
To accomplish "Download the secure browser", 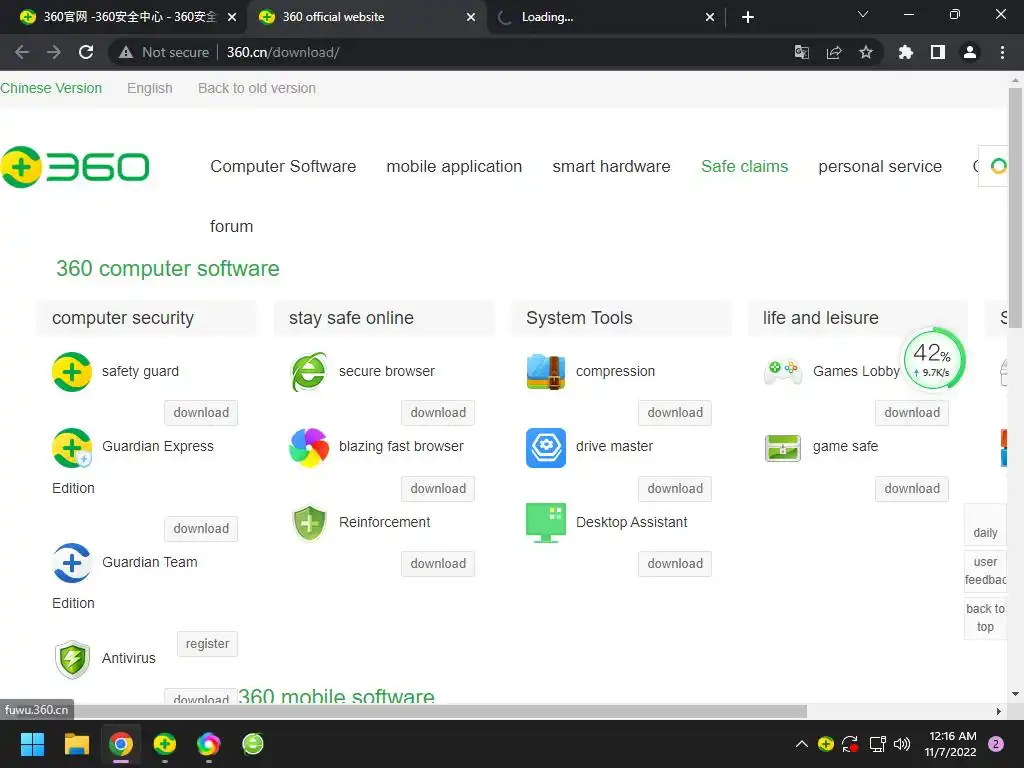I will (438, 413).
